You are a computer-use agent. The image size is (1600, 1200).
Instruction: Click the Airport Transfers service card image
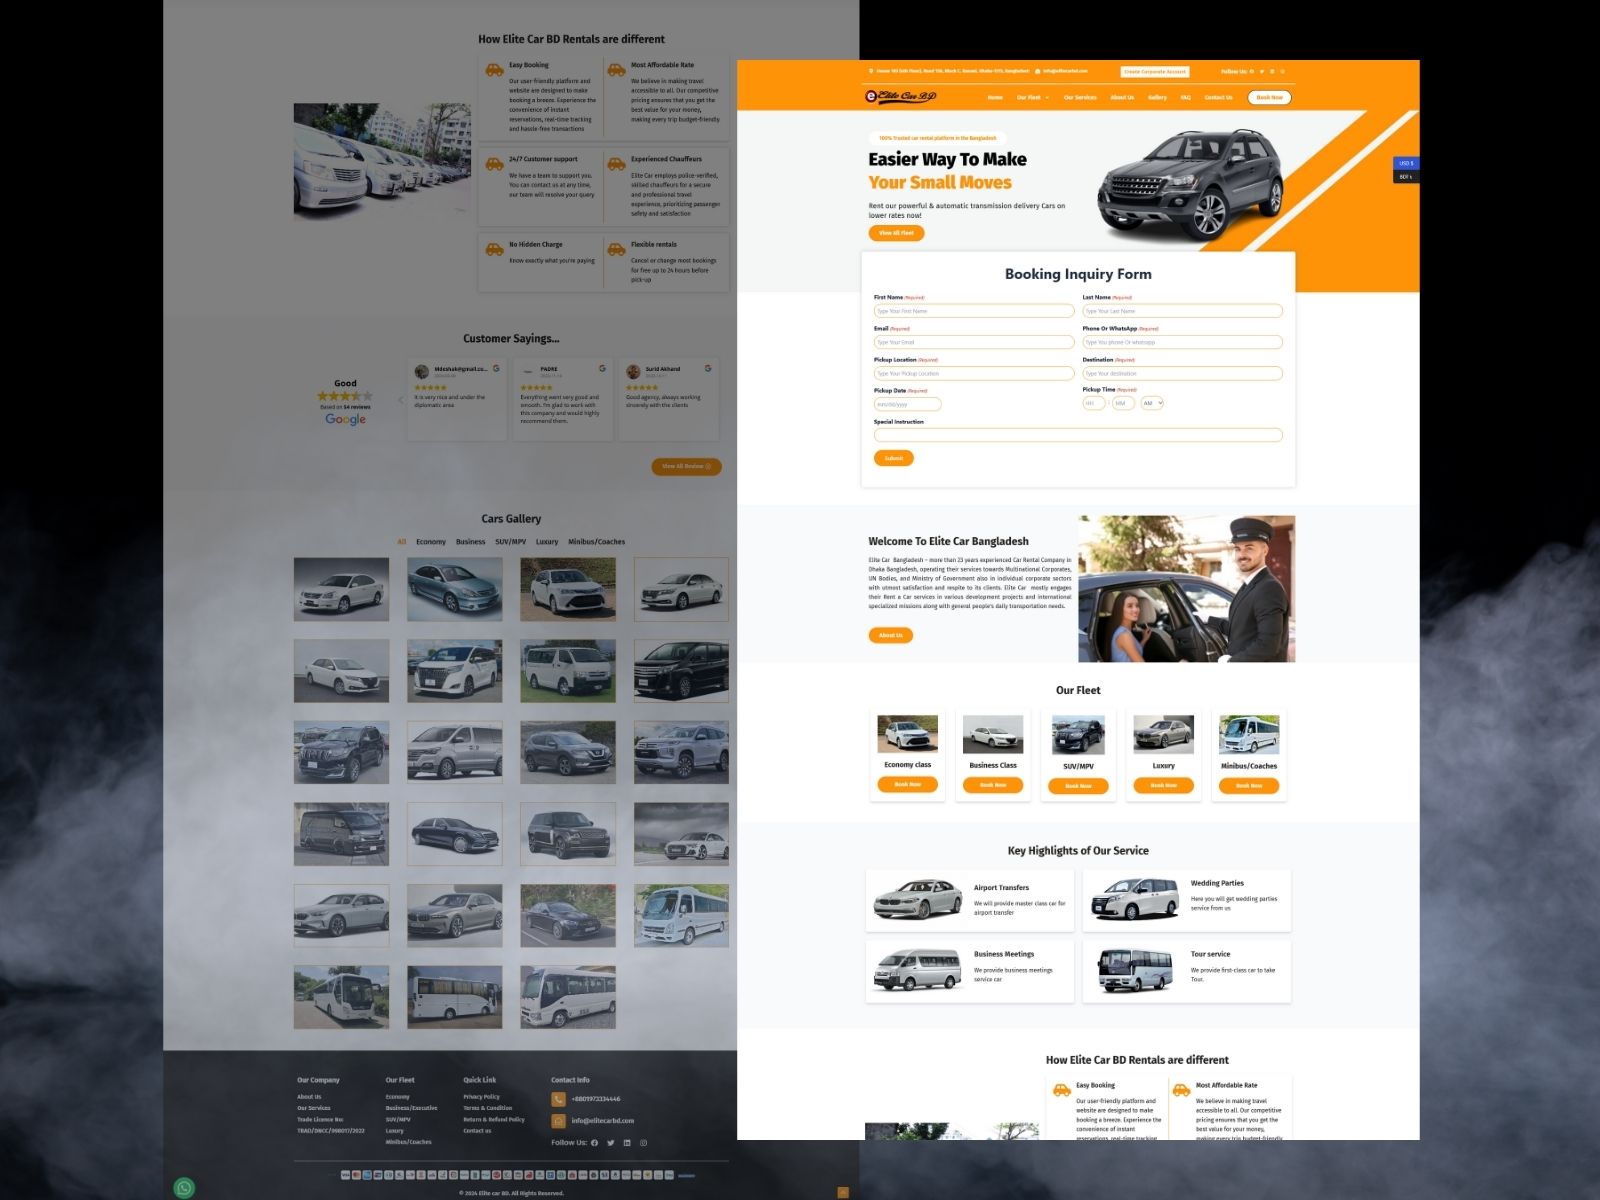tap(917, 899)
